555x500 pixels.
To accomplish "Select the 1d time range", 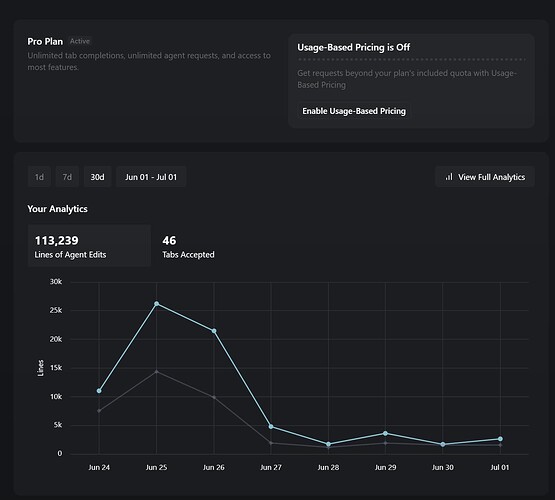I will (x=39, y=177).
